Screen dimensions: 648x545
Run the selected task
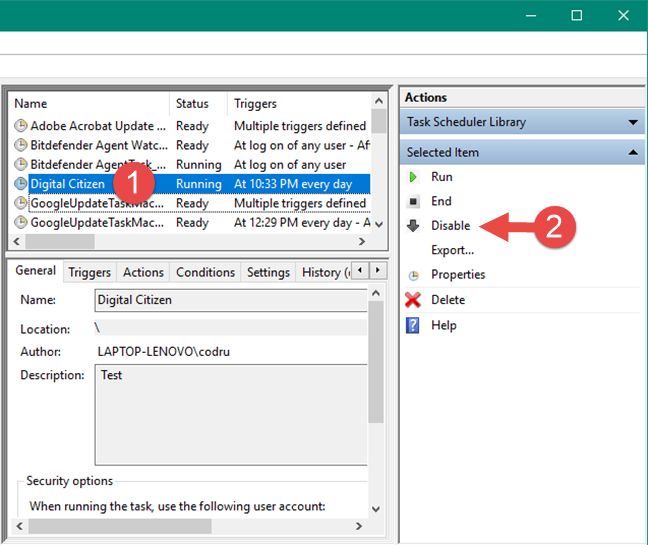[x=441, y=177]
